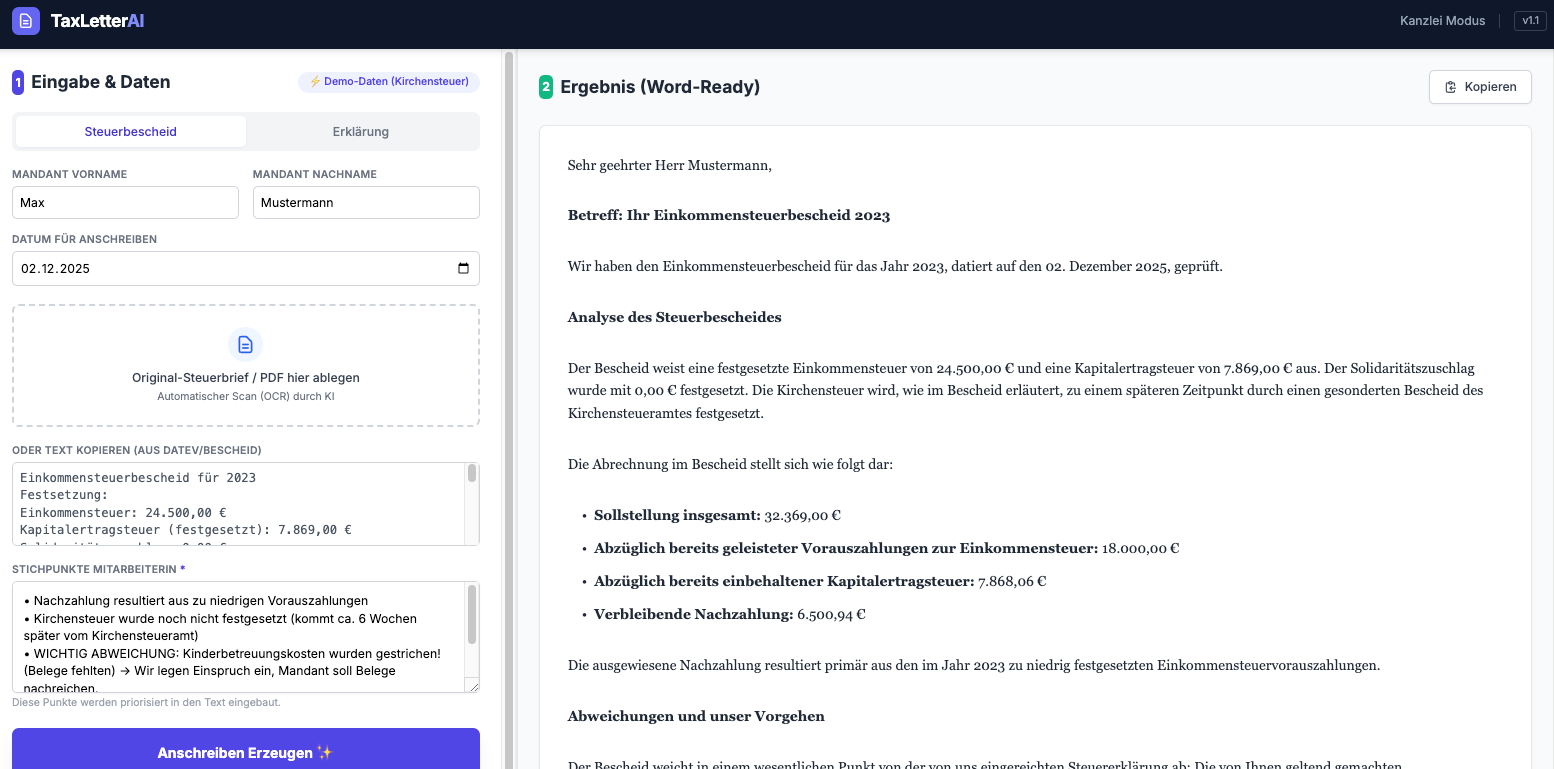1554x769 pixels.
Task: Switch to the Erklärung tab
Action: (x=362, y=131)
